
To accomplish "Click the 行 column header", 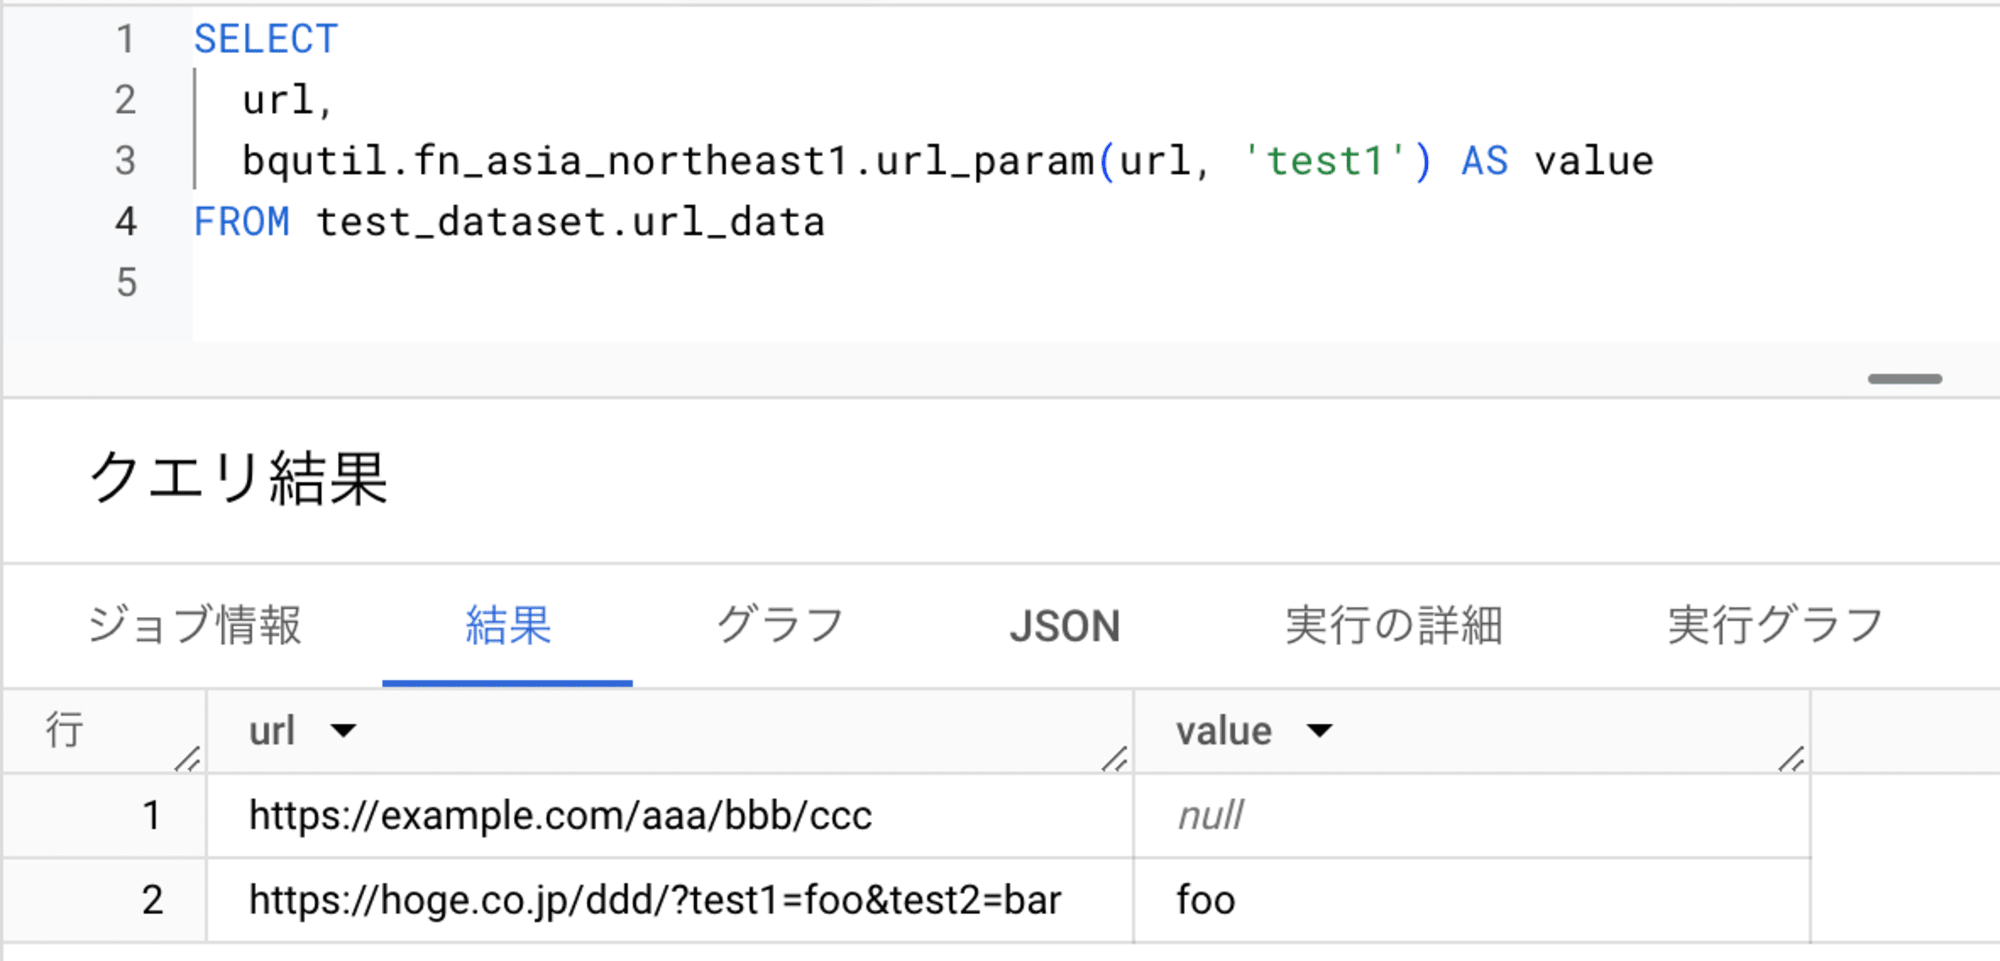I will pos(104,731).
